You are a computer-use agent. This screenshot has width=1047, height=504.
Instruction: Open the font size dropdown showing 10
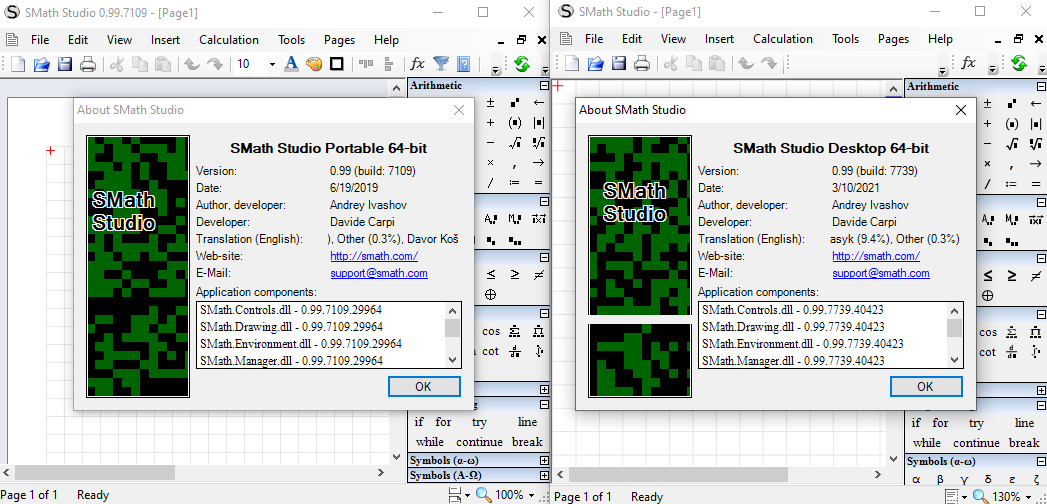click(x=271, y=64)
